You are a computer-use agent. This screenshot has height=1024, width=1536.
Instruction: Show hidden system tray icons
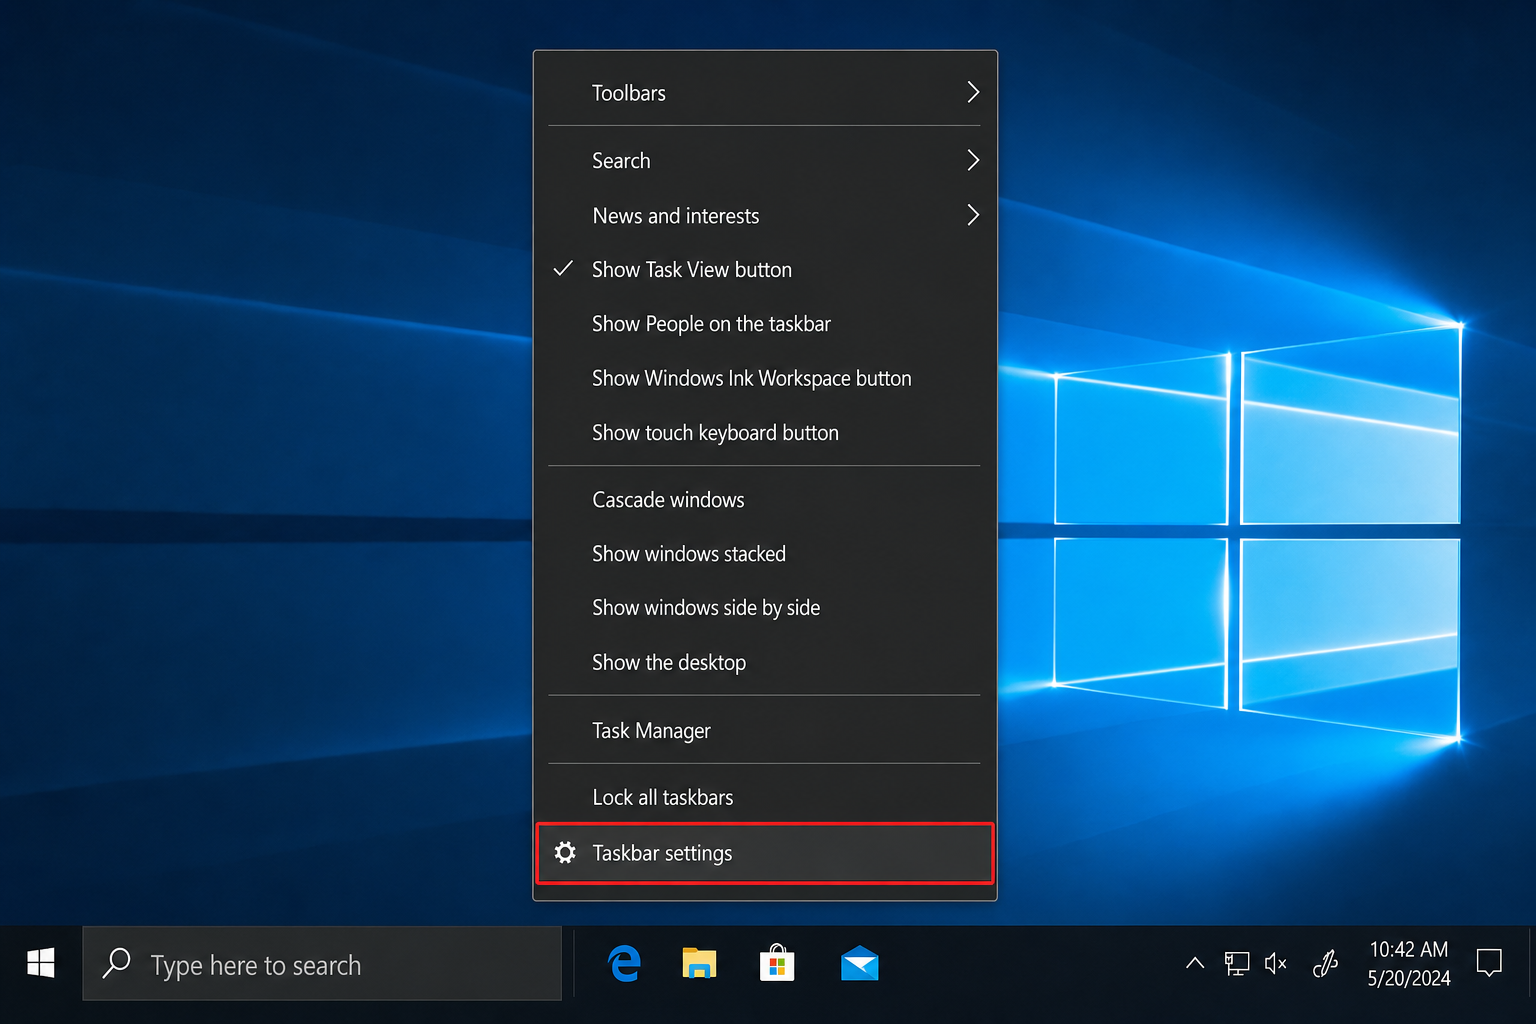pos(1194,964)
